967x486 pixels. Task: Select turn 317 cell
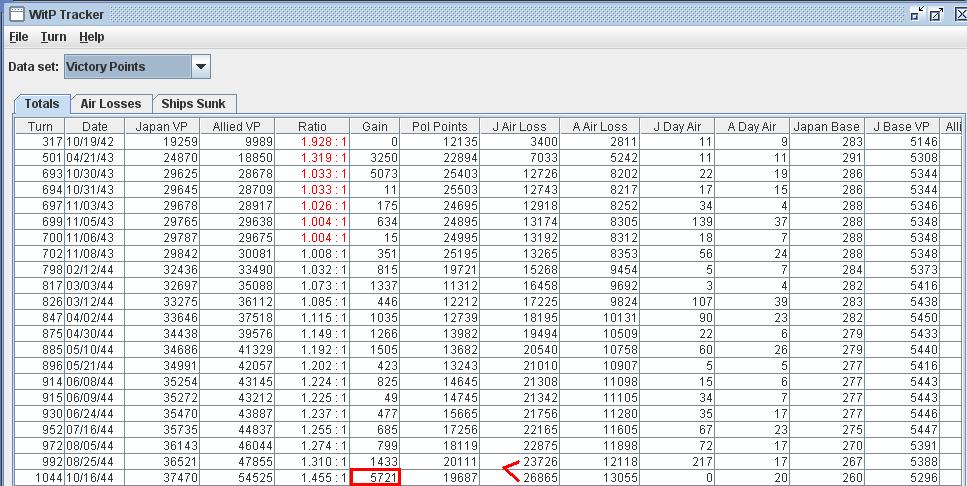pos(40,142)
